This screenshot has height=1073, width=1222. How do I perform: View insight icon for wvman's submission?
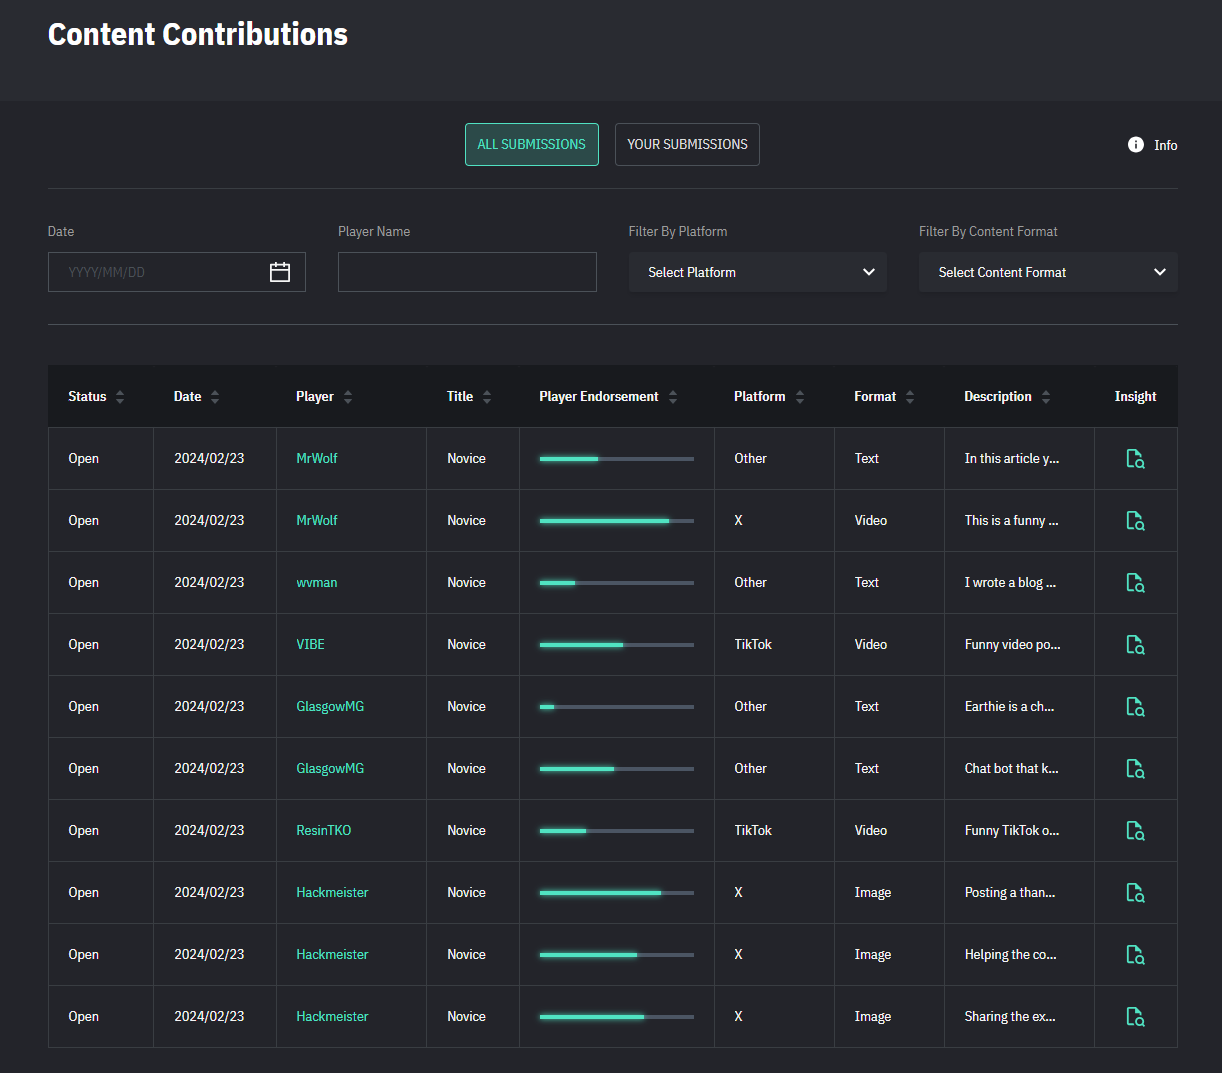coord(1135,583)
